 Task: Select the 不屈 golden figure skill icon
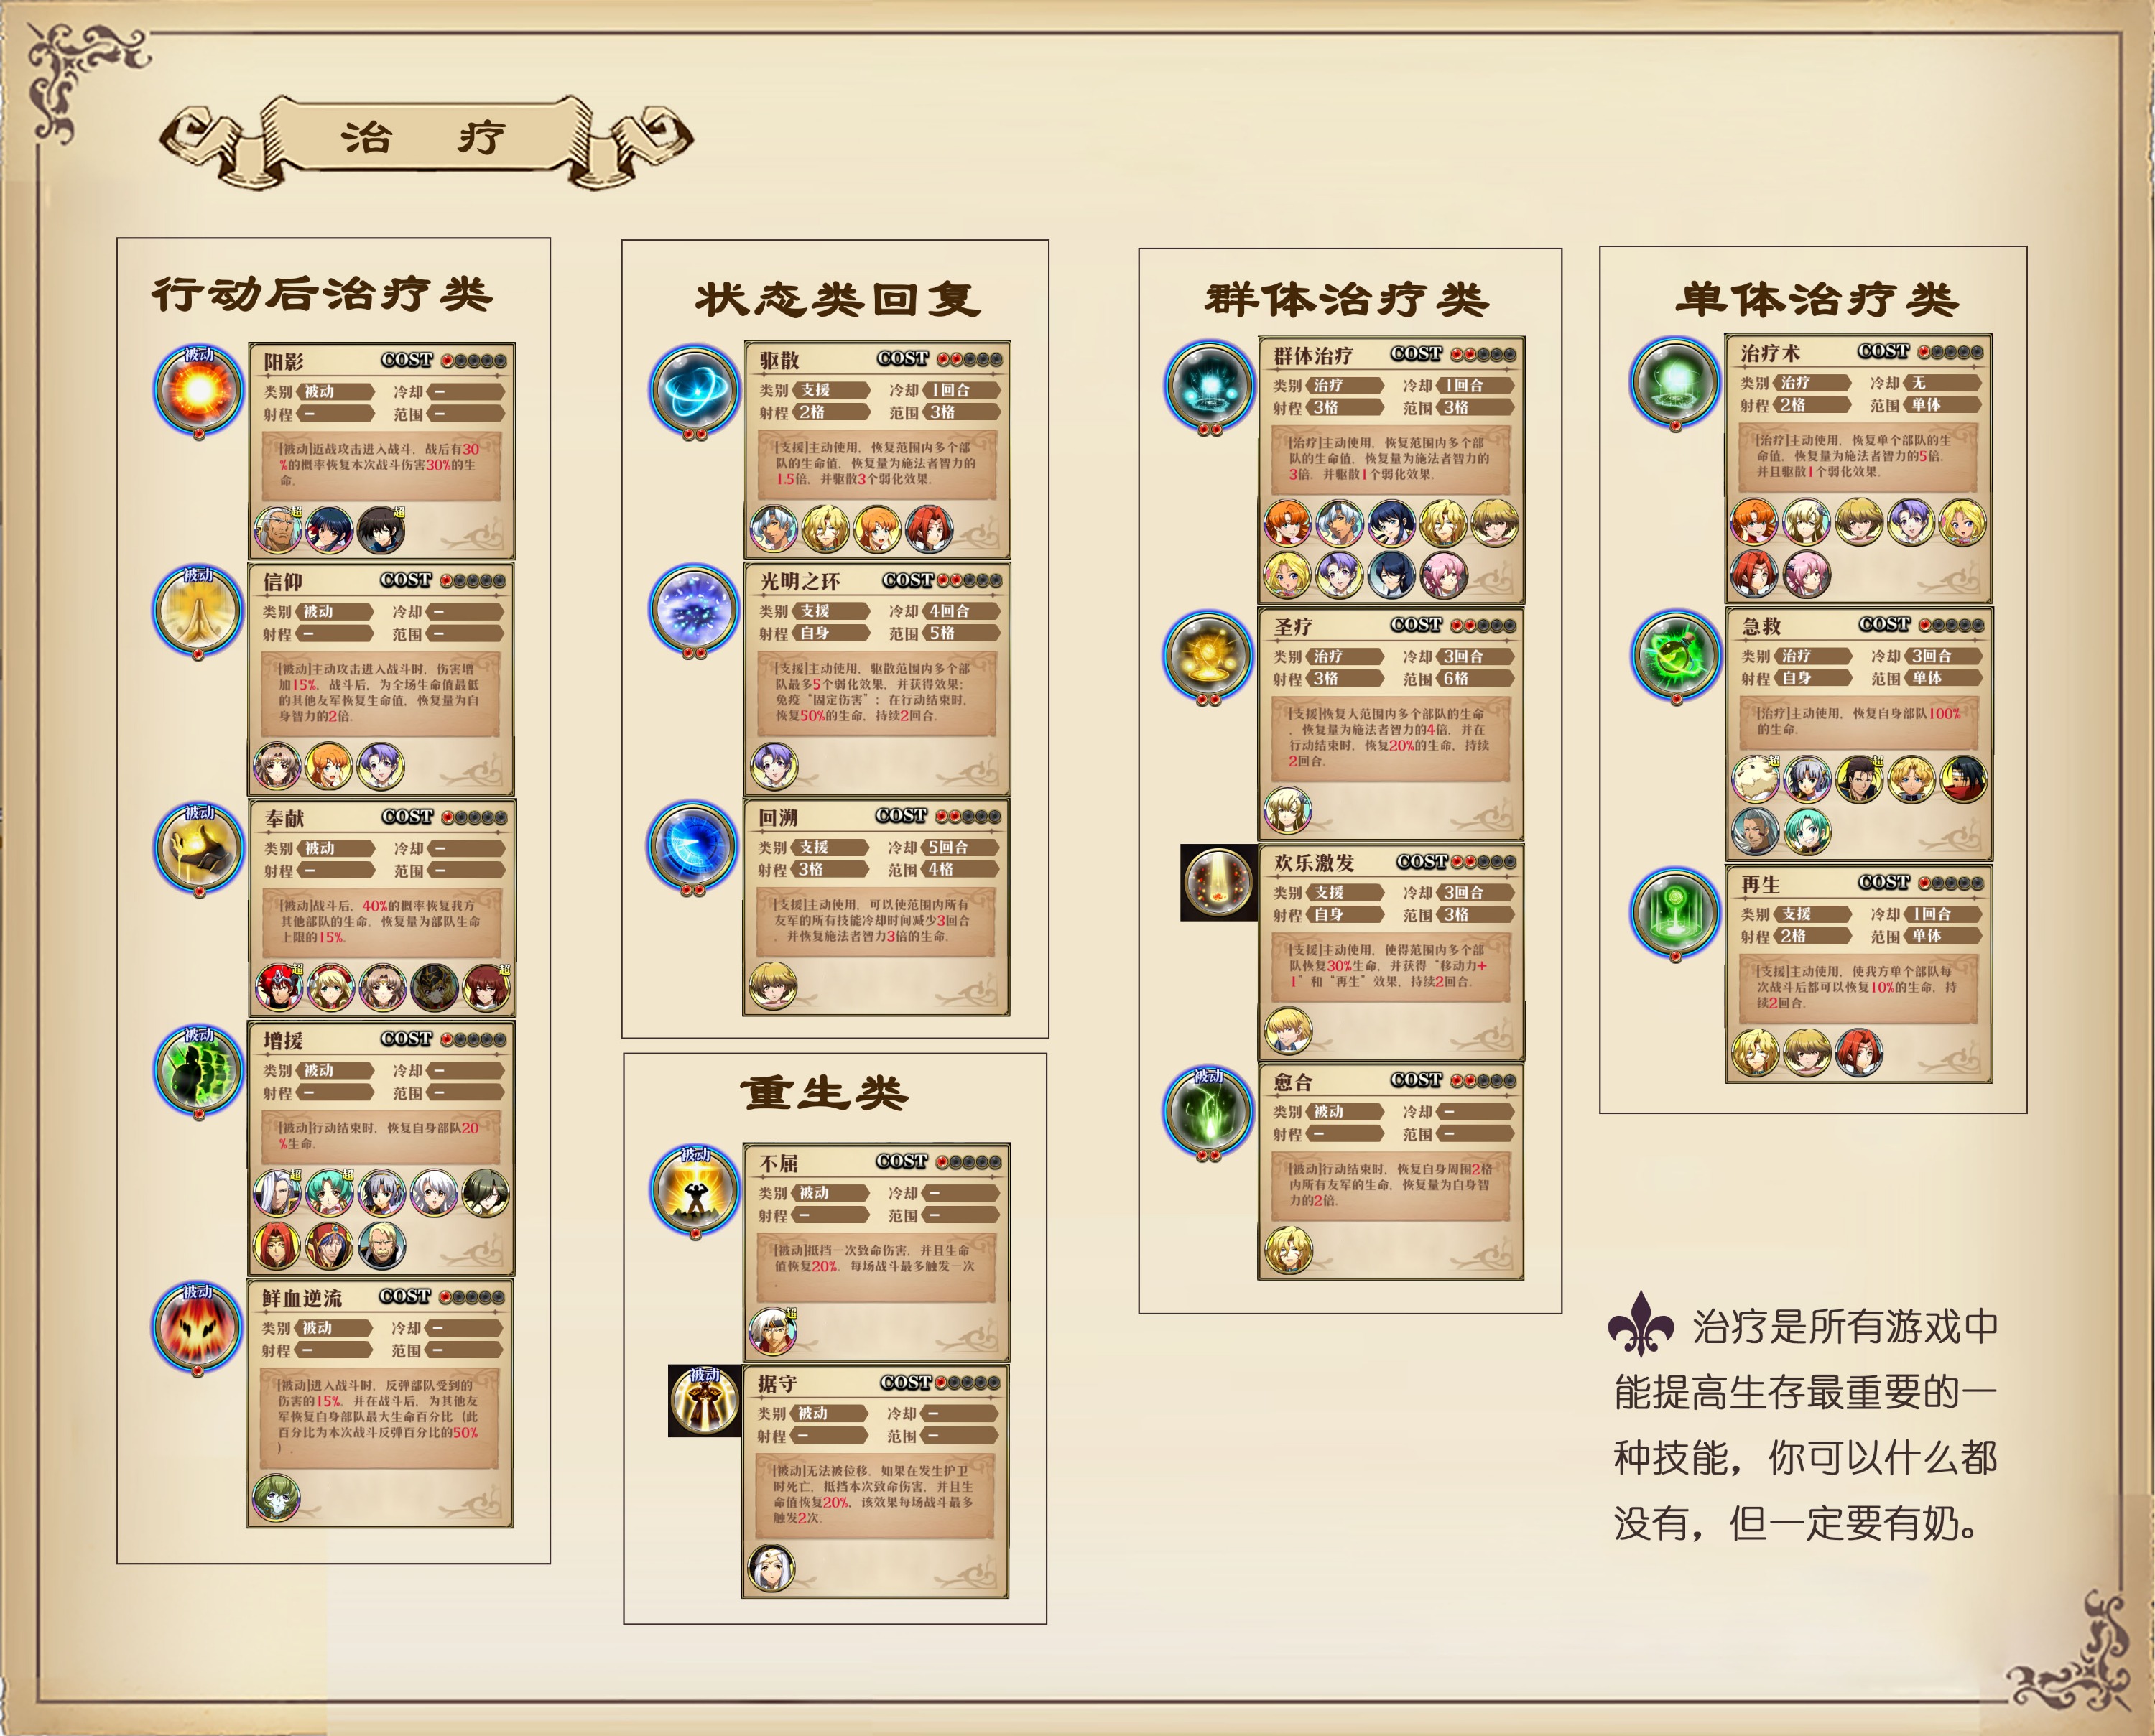coord(695,1189)
